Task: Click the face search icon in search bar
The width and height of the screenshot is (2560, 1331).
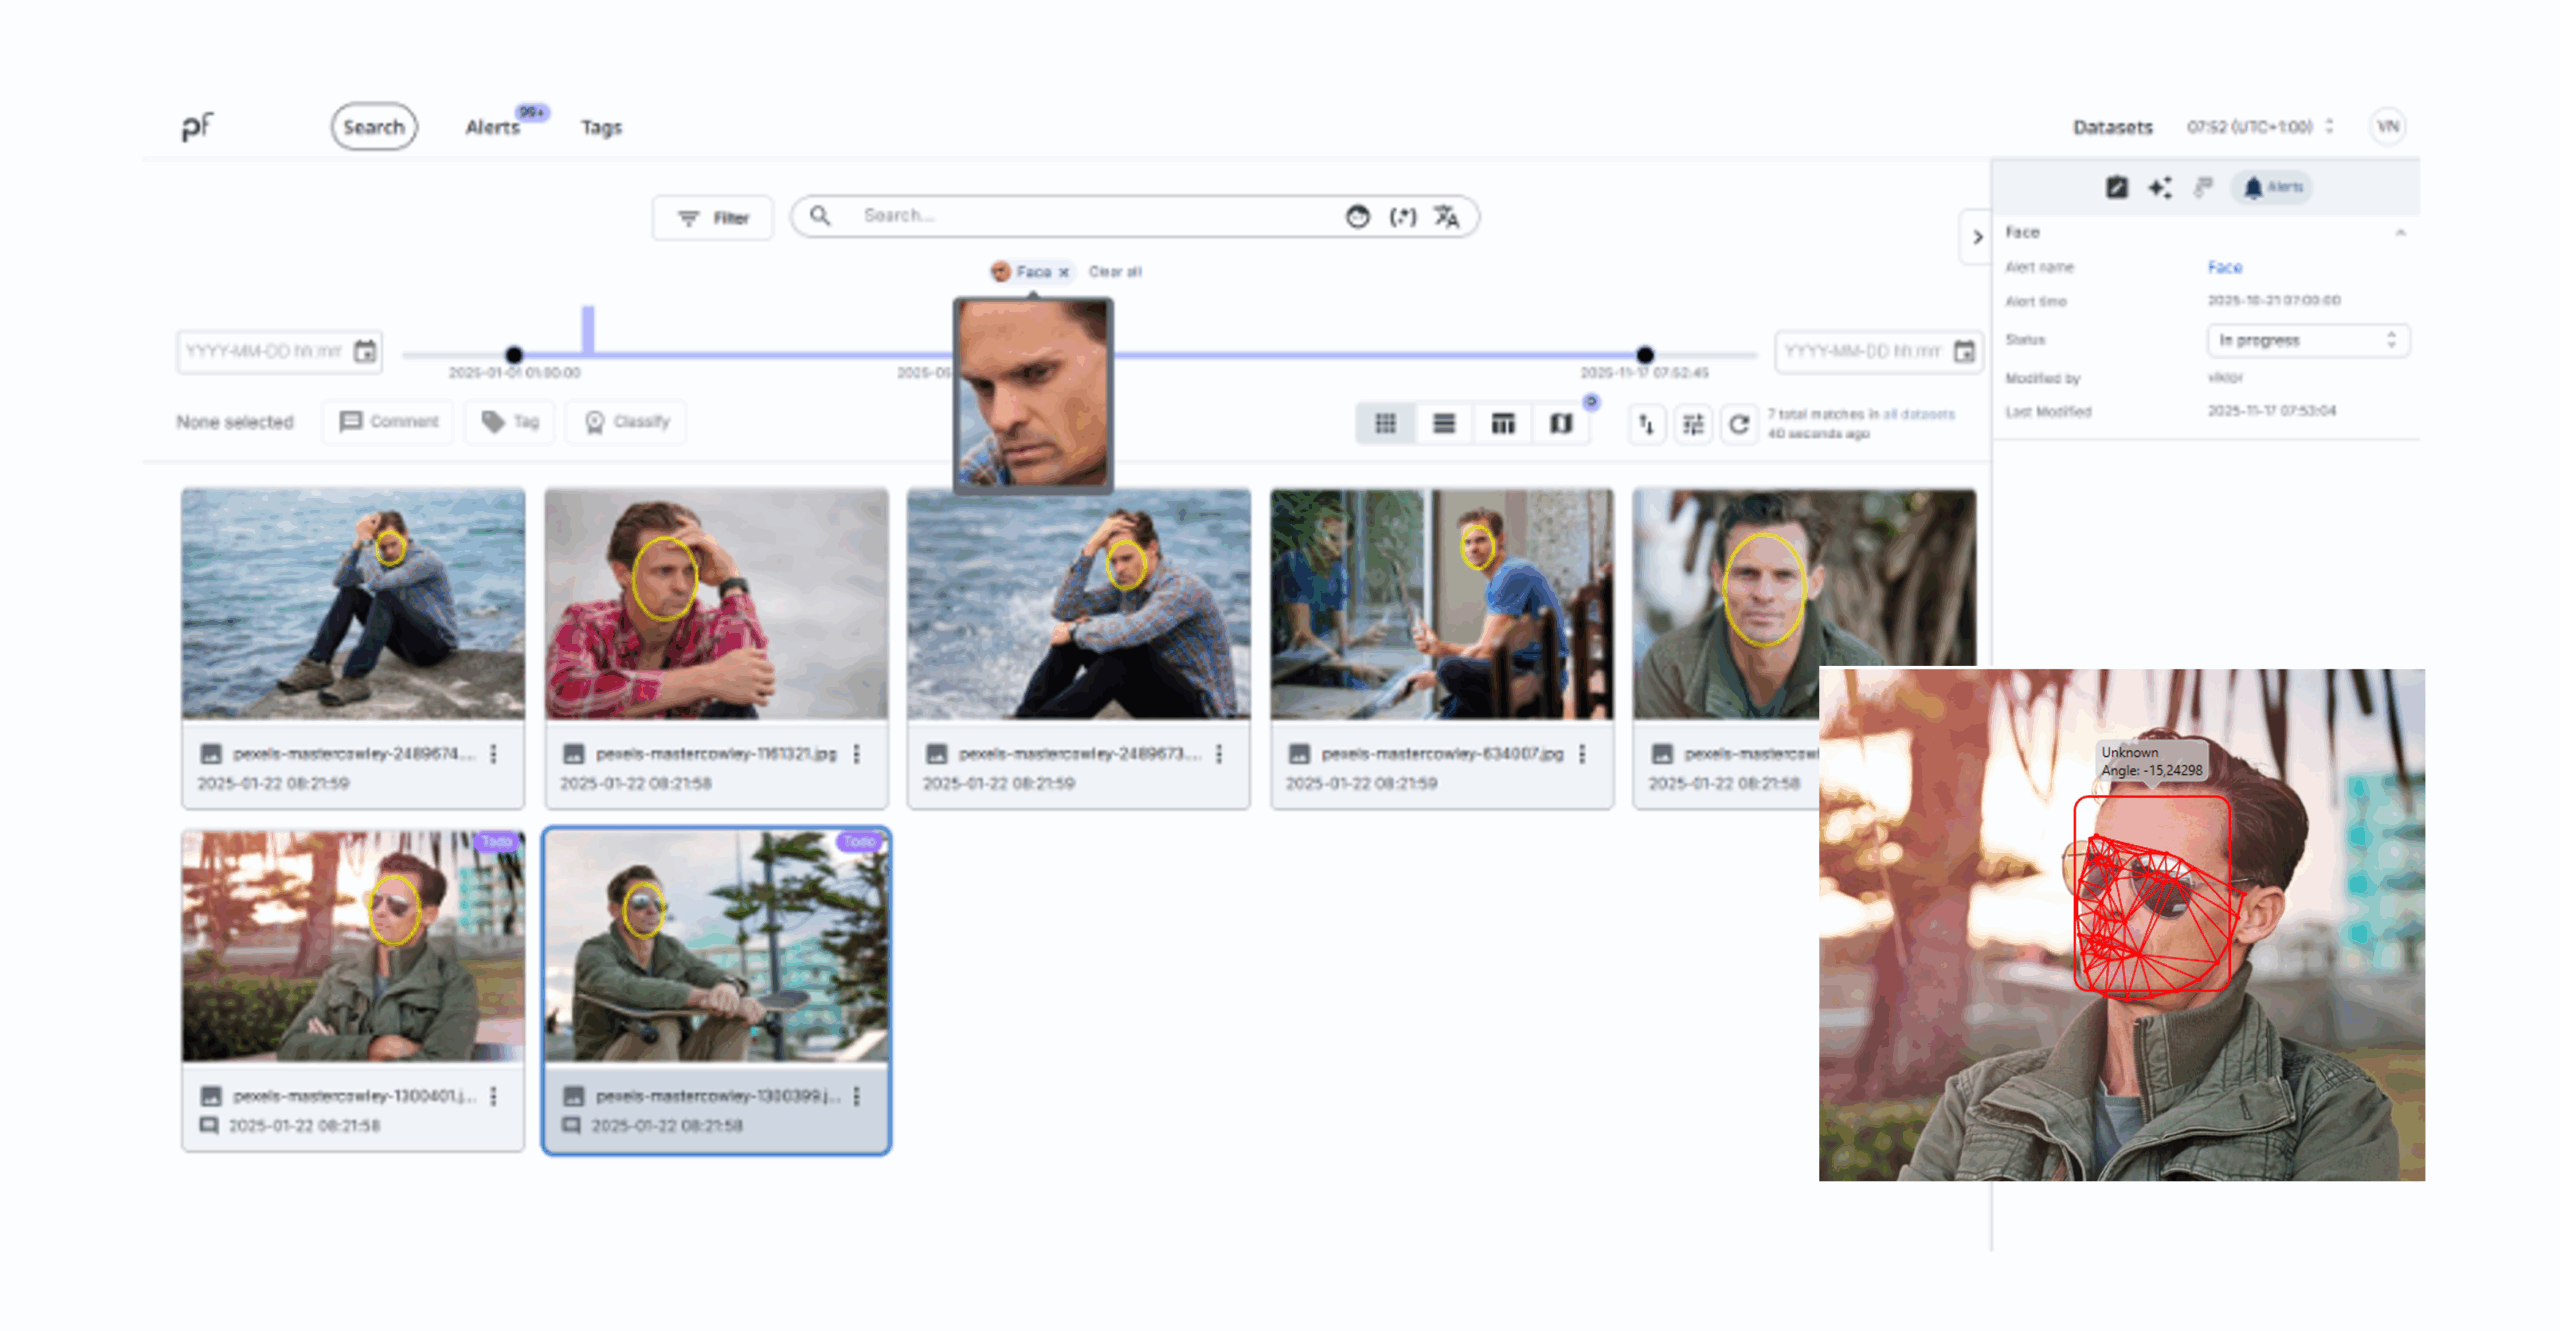Action: click(1357, 216)
